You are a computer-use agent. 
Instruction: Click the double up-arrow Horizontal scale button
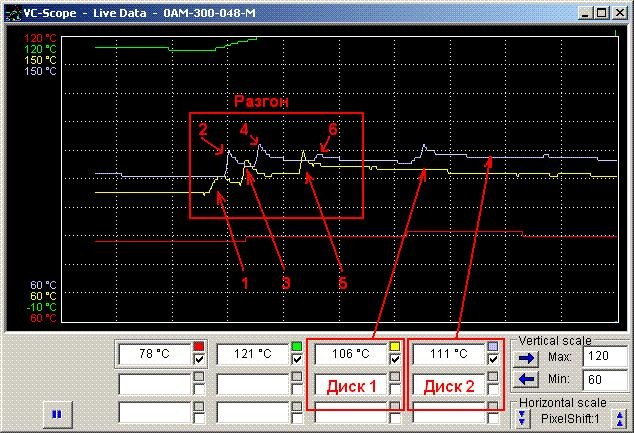point(620,418)
